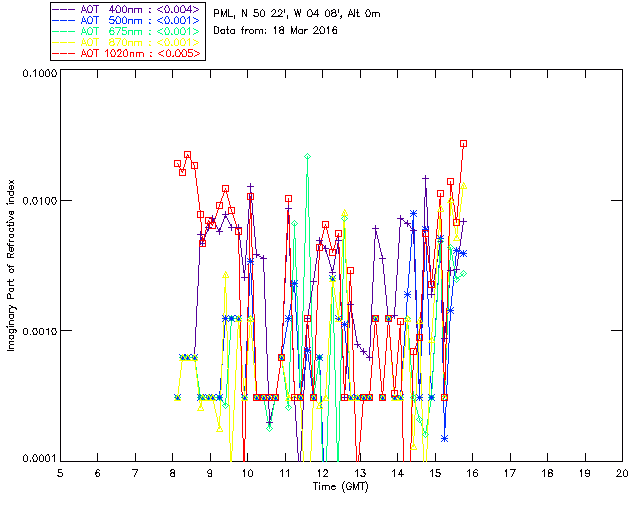Click the AOT 500nm legend entry
Screen dimensions: 640x512
(x=127, y=20)
